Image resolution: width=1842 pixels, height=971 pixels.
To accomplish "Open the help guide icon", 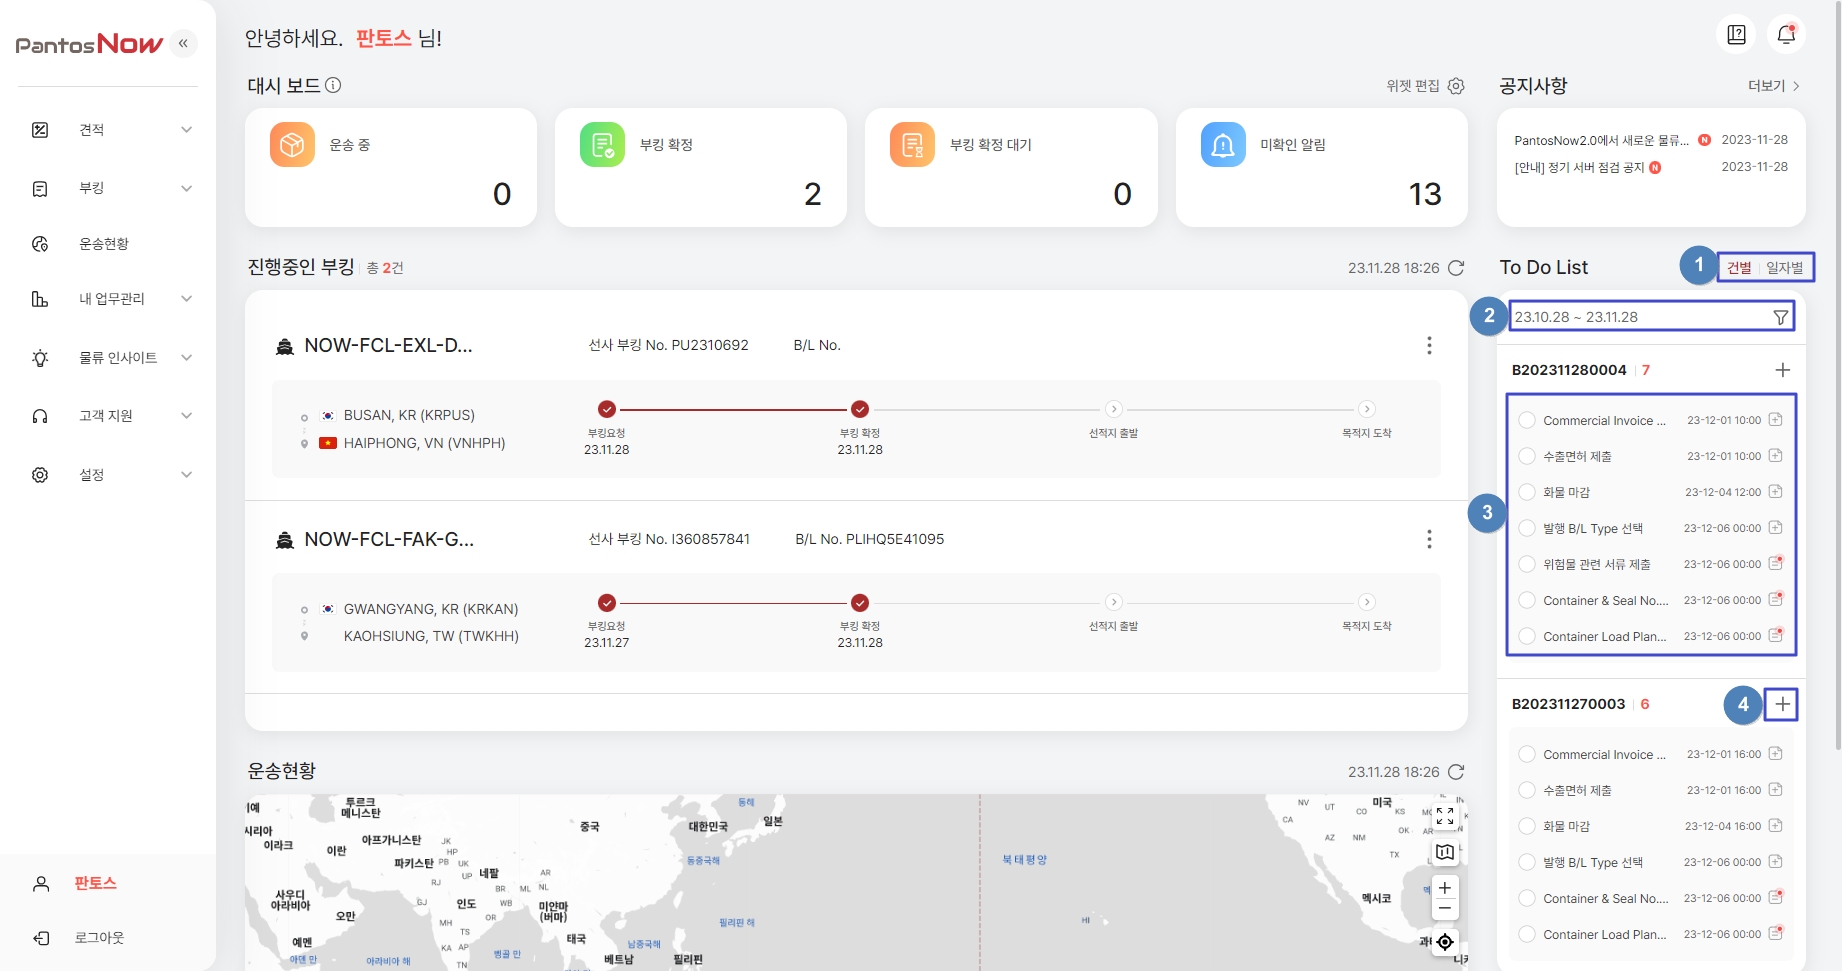I will pyautogui.click(x=1736, y=35).
